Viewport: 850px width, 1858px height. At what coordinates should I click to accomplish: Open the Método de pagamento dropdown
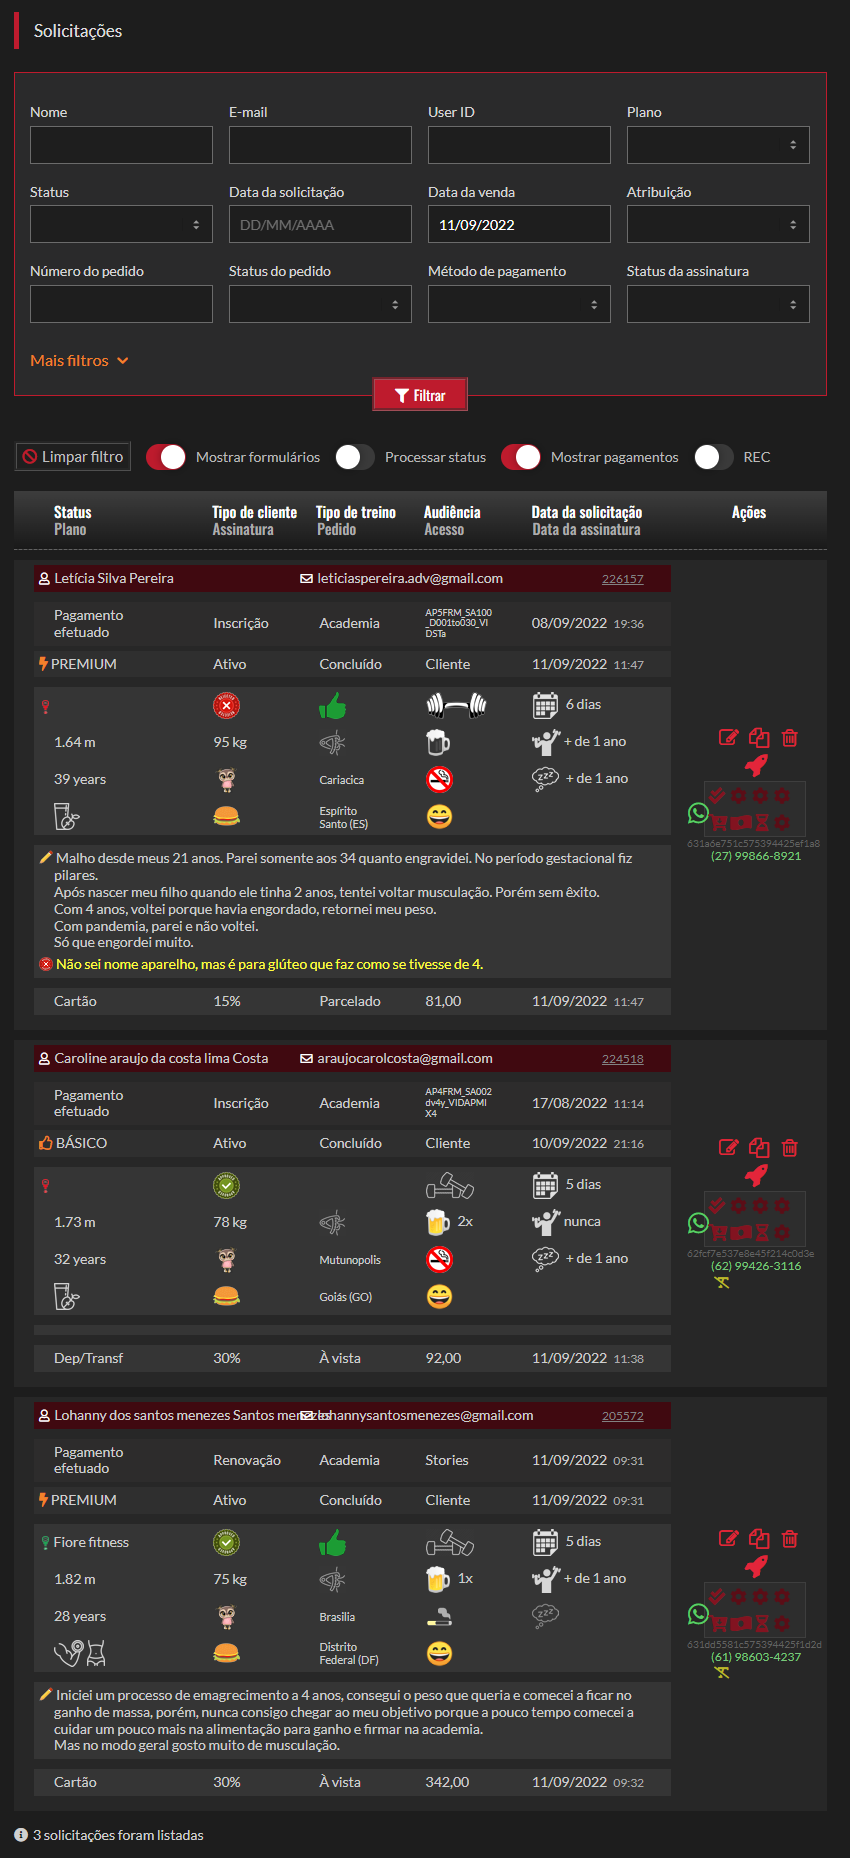coord(519,304)
